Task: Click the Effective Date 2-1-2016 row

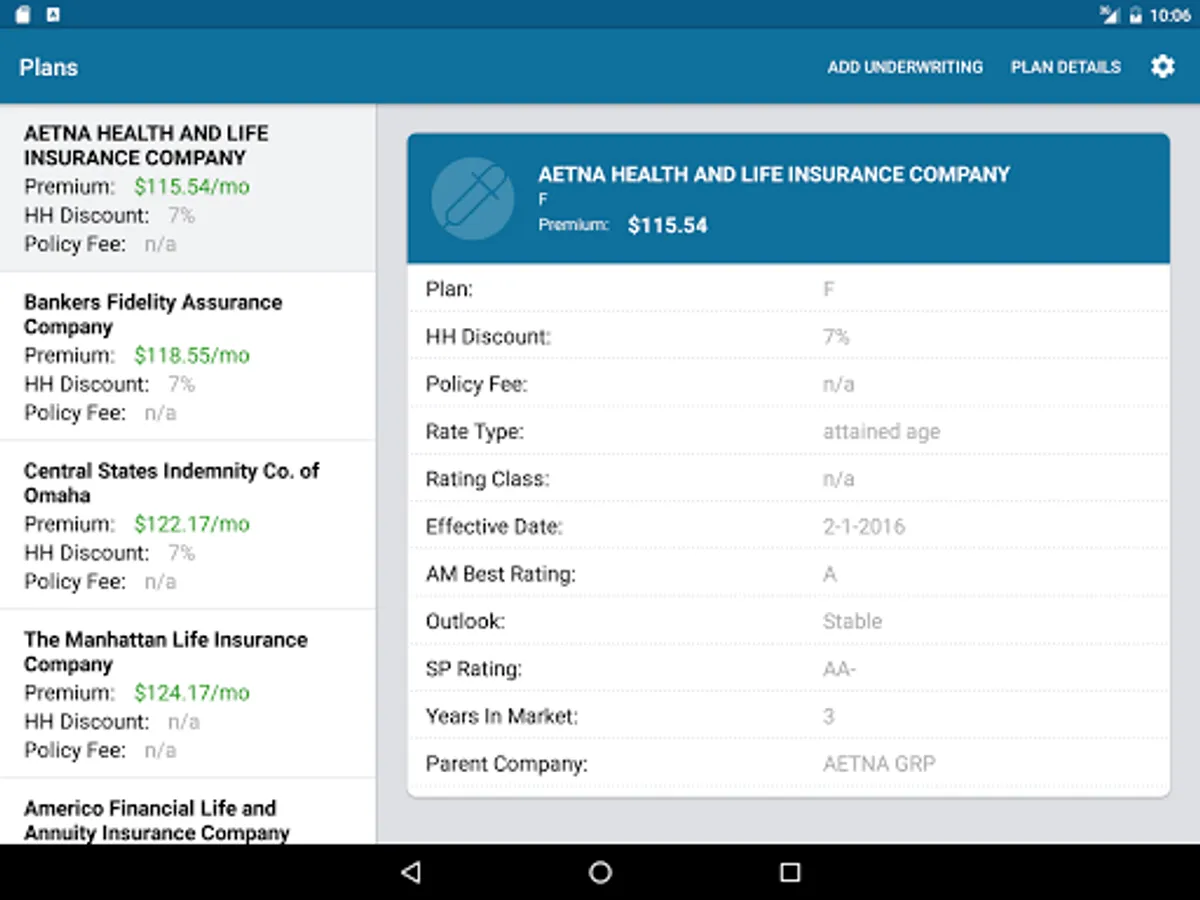Action: 788,526
